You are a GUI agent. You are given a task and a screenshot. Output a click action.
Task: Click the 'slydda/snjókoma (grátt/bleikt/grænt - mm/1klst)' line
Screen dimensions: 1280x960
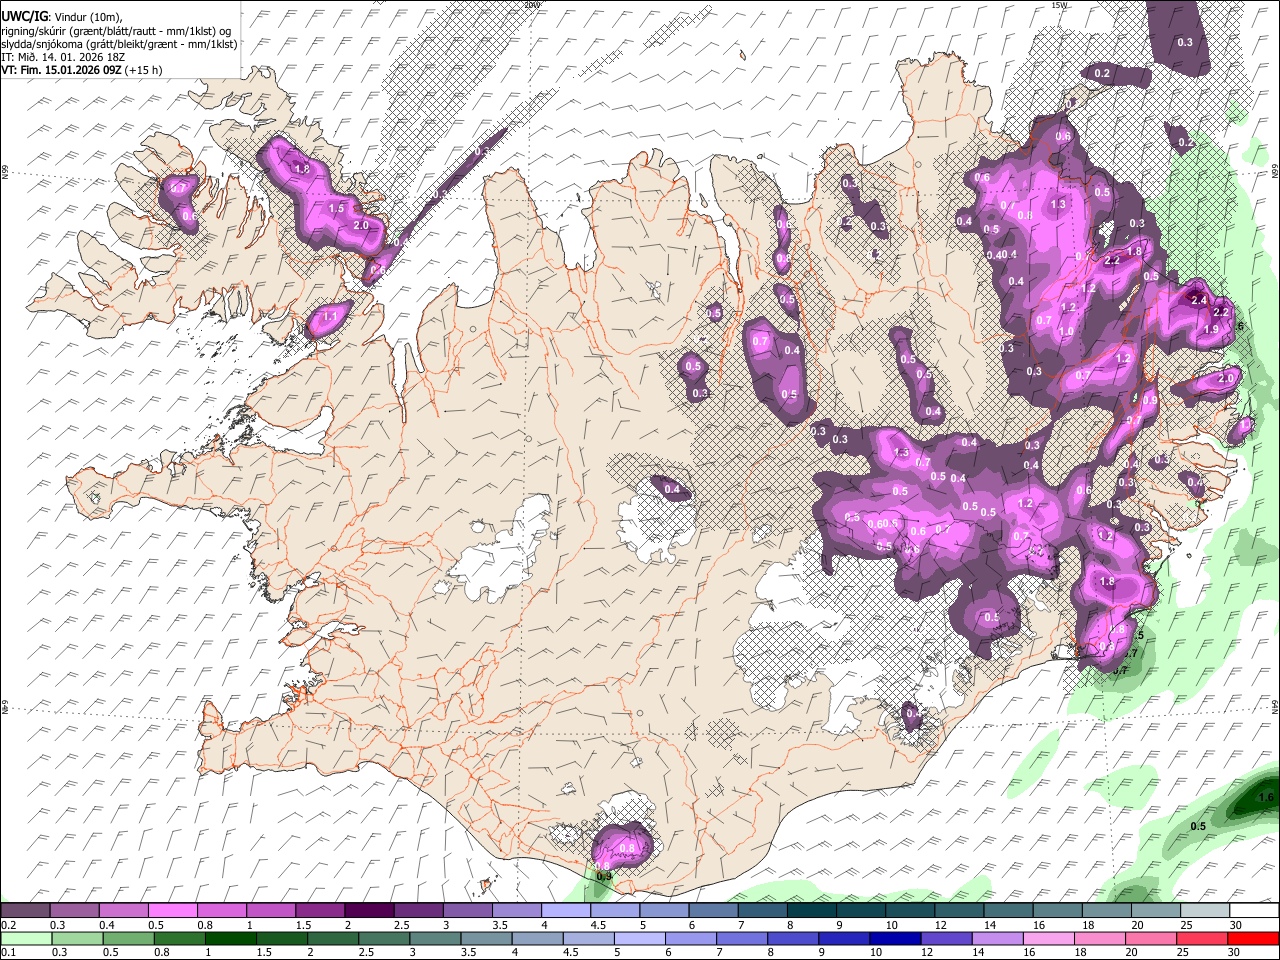click(x=119, y=44)
